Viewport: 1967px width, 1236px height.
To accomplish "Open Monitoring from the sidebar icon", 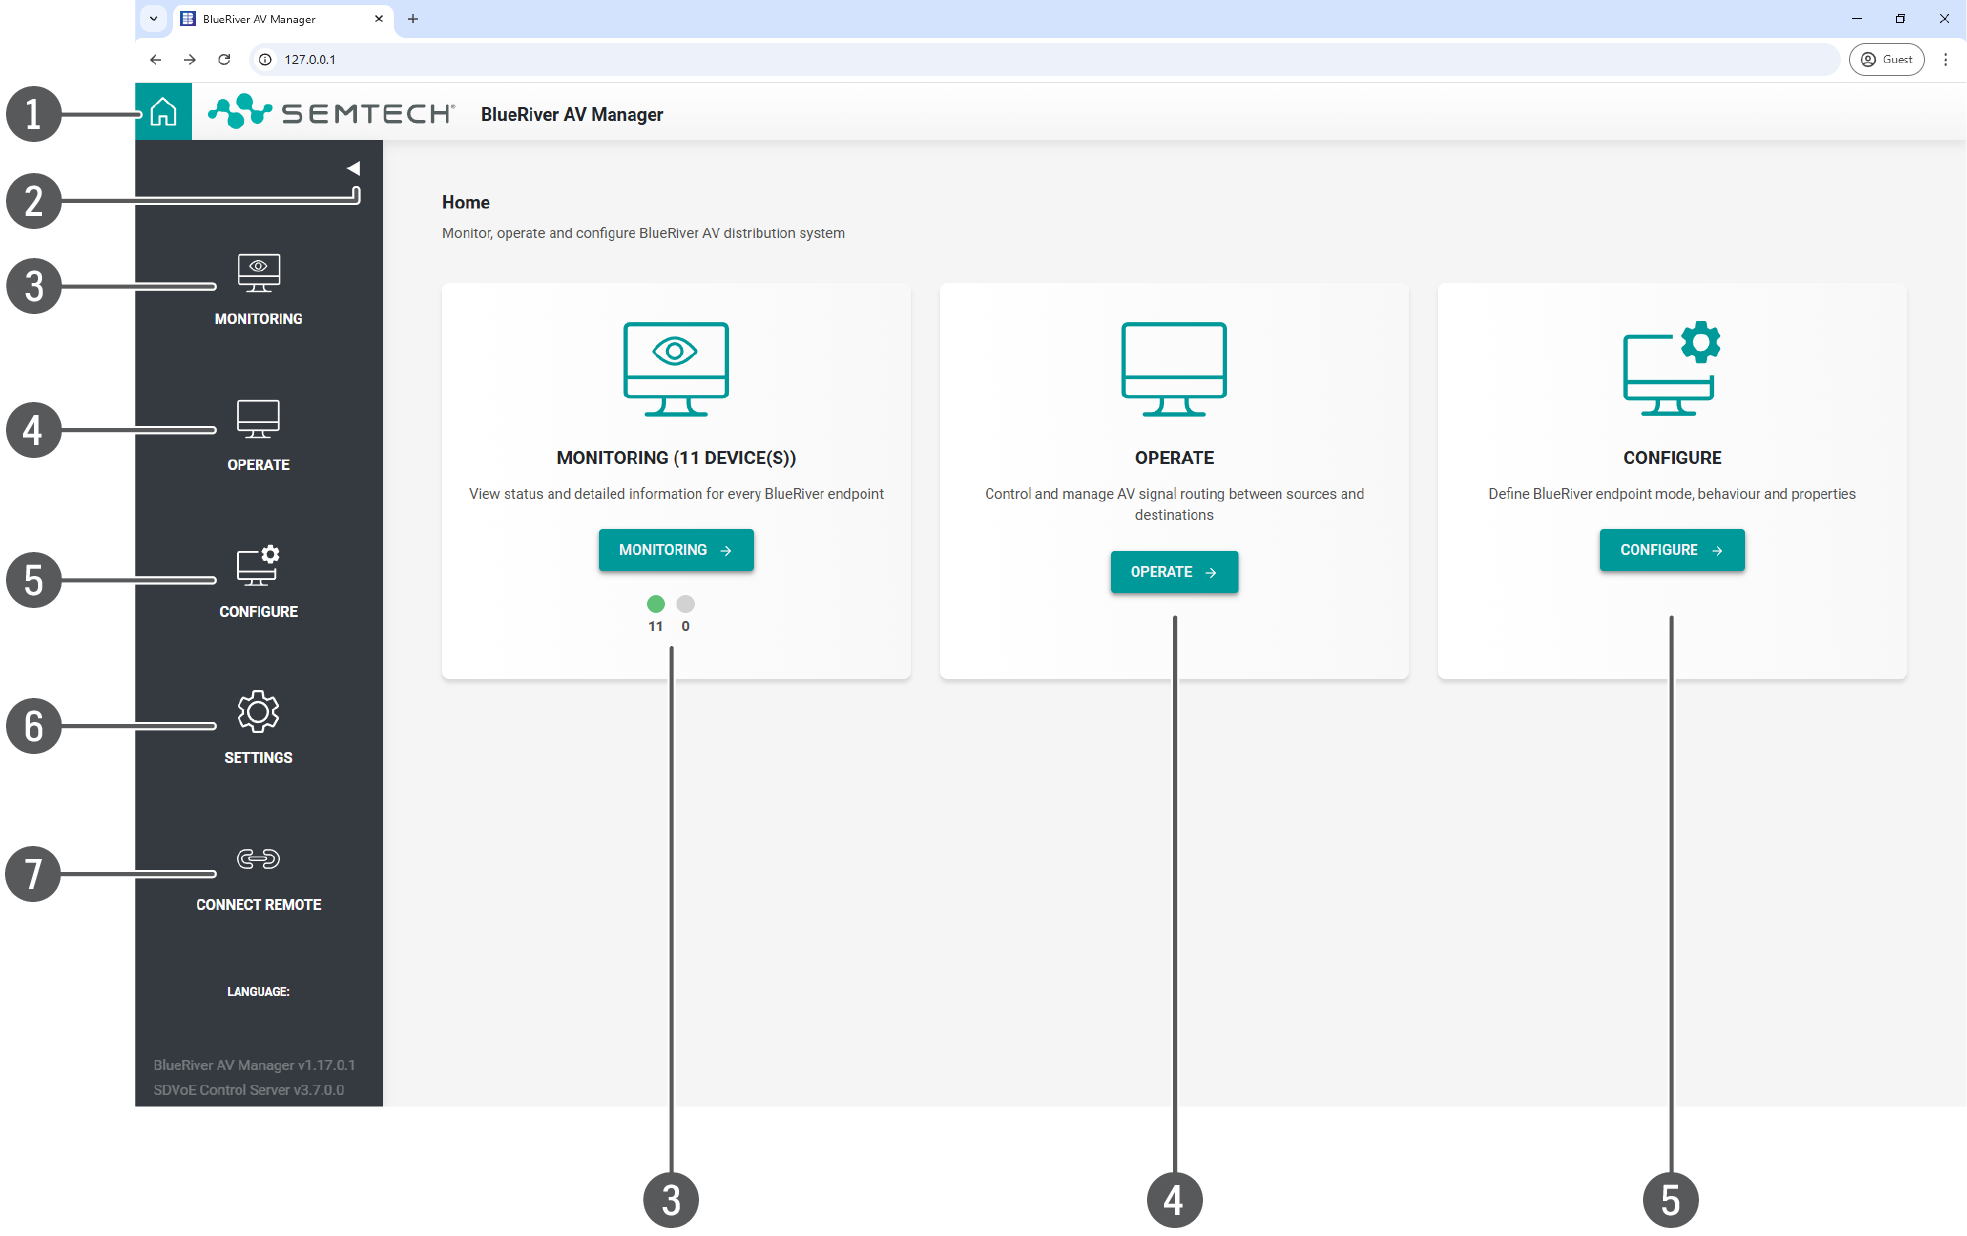I will click(258, 272).
